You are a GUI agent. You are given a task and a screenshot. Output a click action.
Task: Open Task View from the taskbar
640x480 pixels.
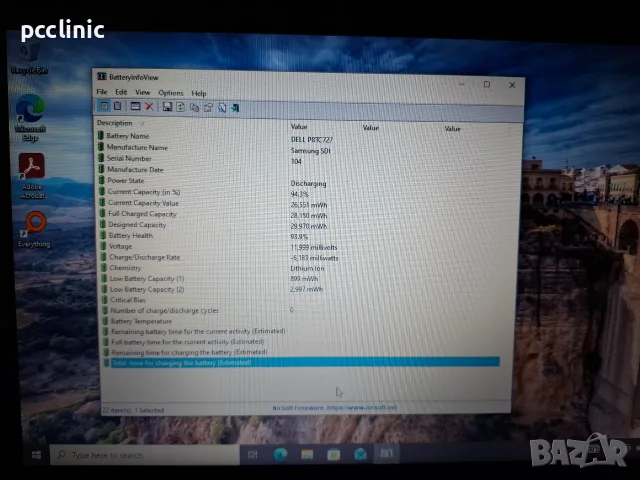click(253, 454)
